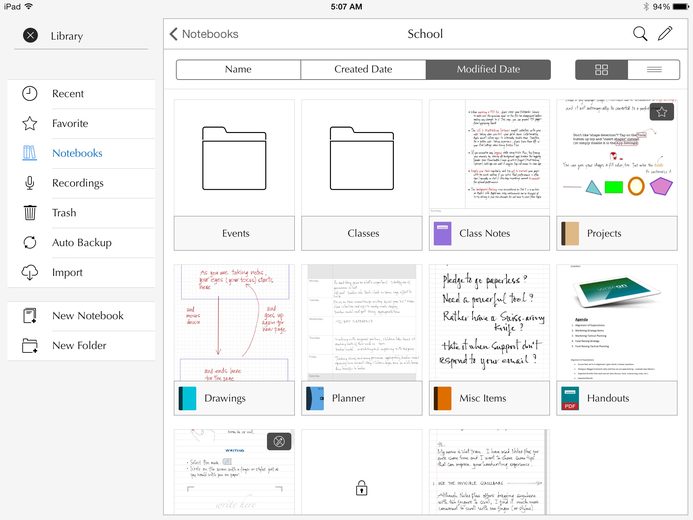Tap the orange Misc Items cover icon
693x520 pixels.
tap(442, 398)
